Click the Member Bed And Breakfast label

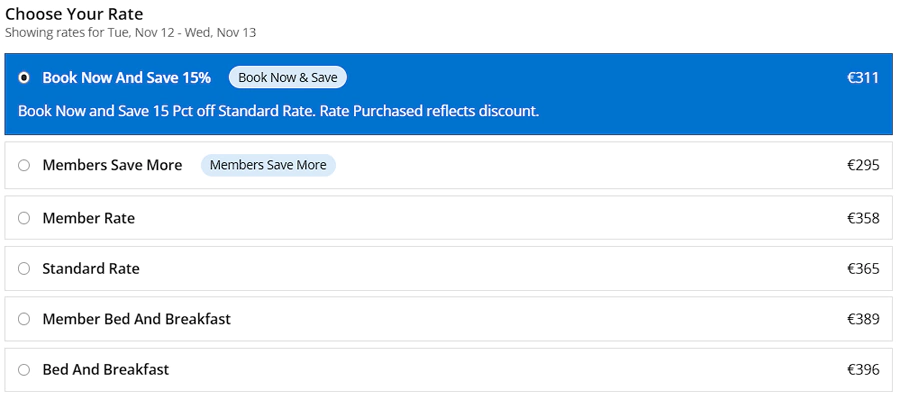[x=136, y=319]
